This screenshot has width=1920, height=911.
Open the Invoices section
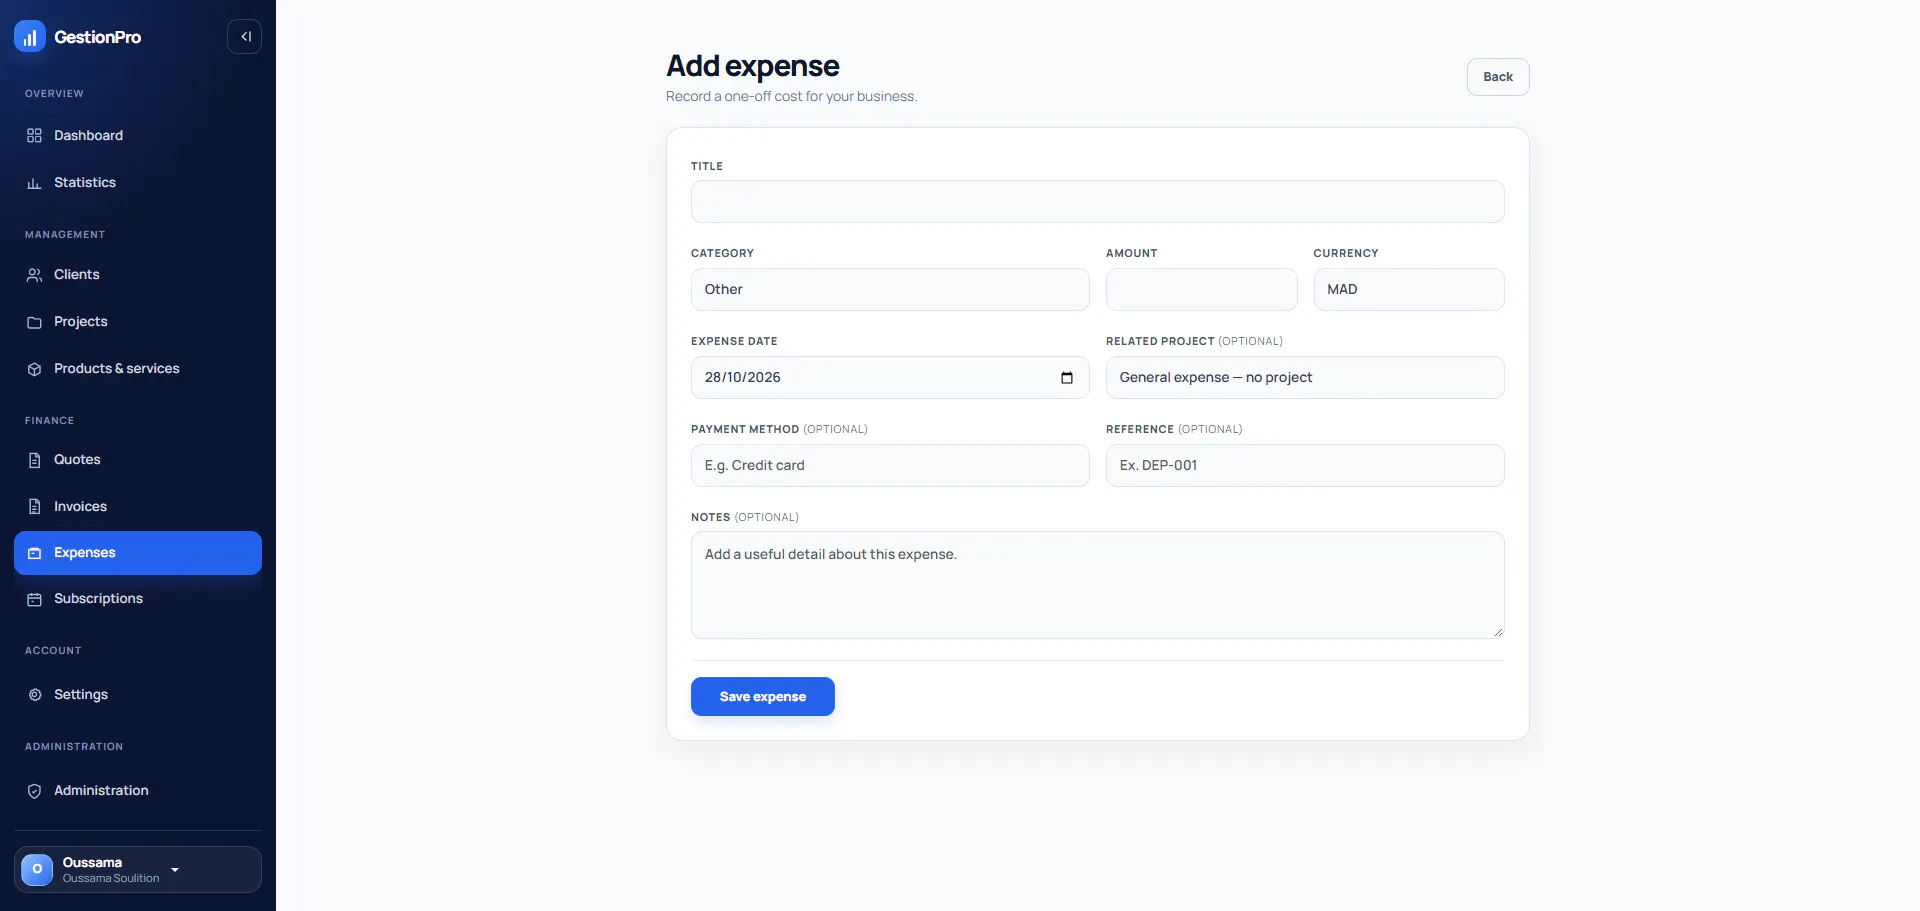pyautogui.click(x=138, y=507)
